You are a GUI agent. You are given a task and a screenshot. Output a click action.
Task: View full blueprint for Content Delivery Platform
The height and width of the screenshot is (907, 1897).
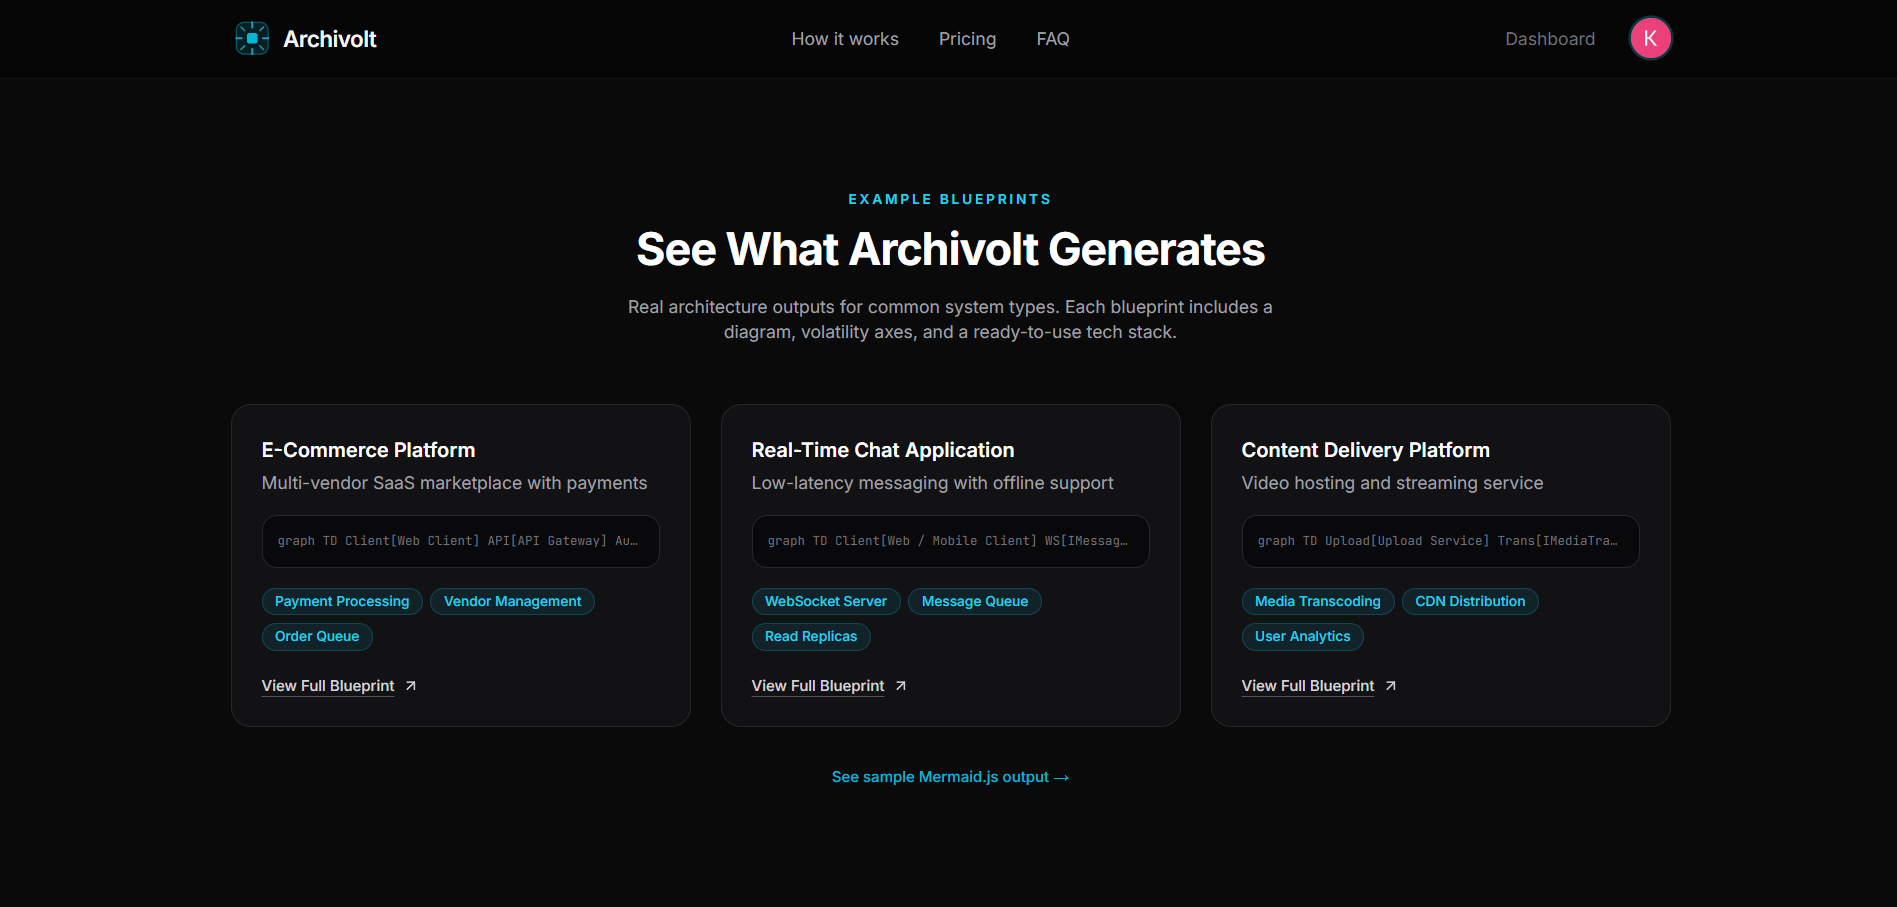click(1308, 686)
